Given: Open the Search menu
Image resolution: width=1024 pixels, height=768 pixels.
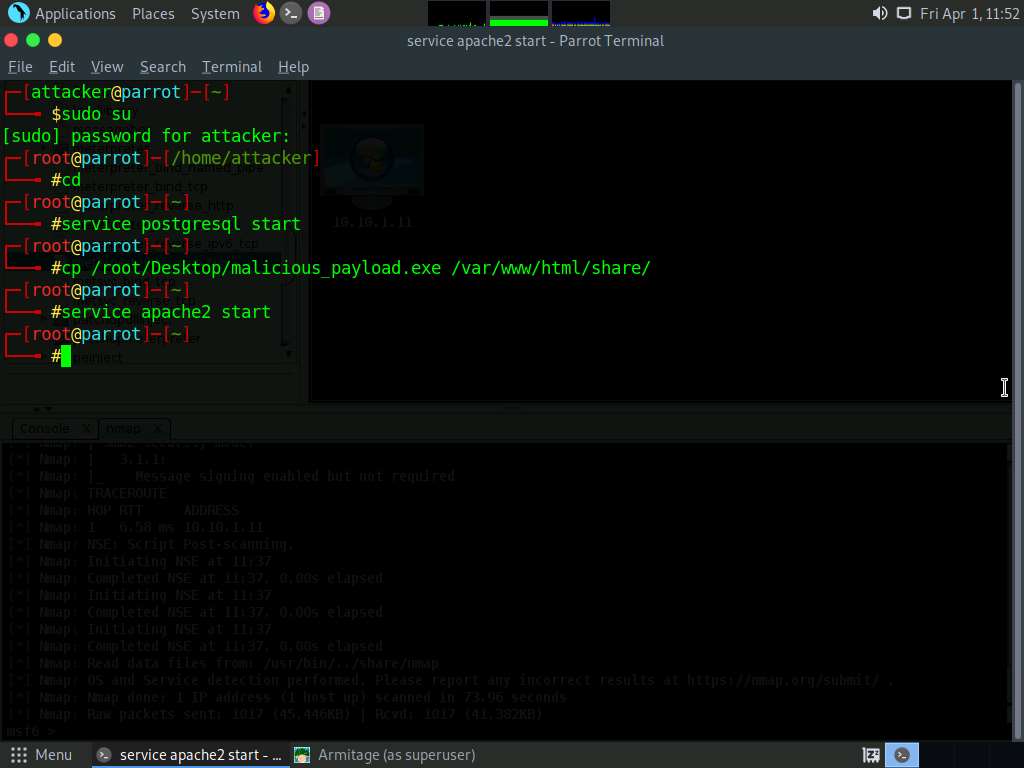Looking at the screenshot, I should point(163,66).
